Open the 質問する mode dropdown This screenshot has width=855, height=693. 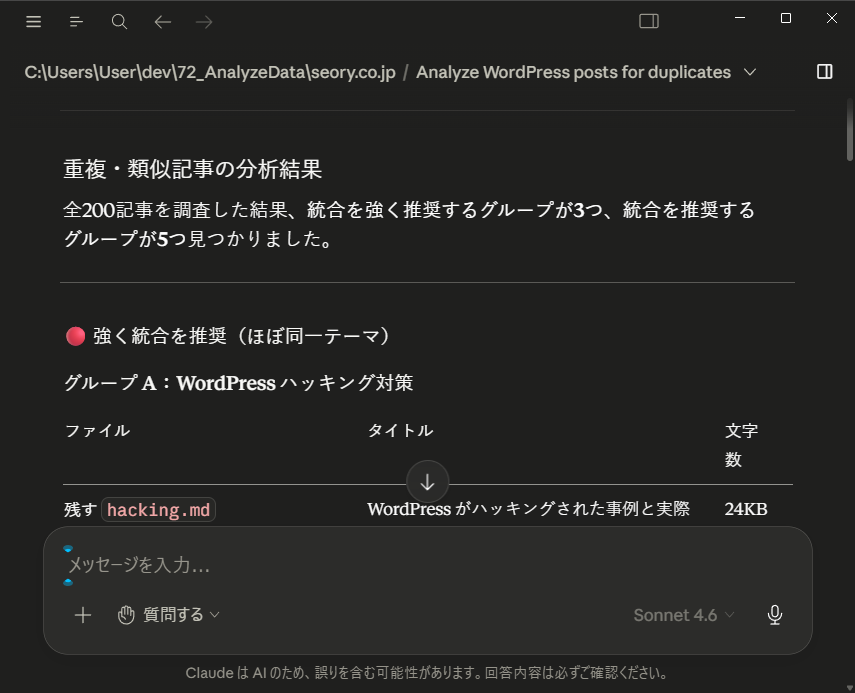click(x=168, y=615)
